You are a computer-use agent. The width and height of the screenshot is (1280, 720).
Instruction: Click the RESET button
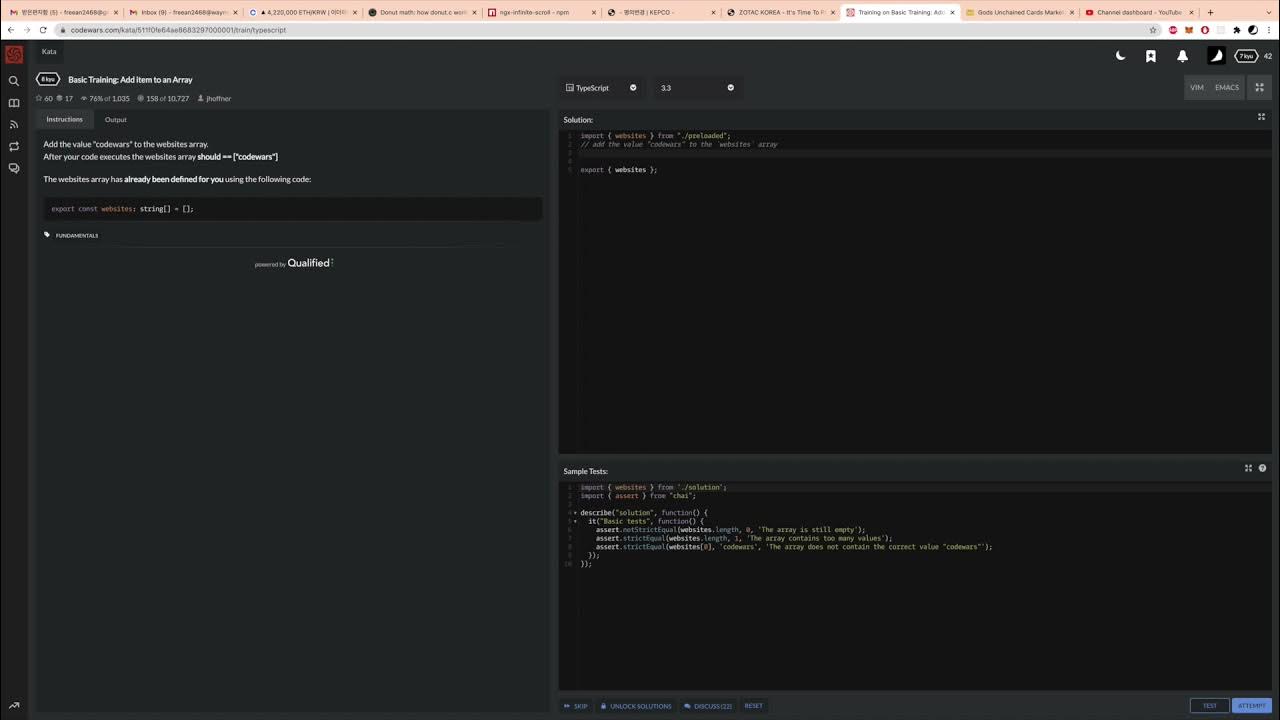754,706
